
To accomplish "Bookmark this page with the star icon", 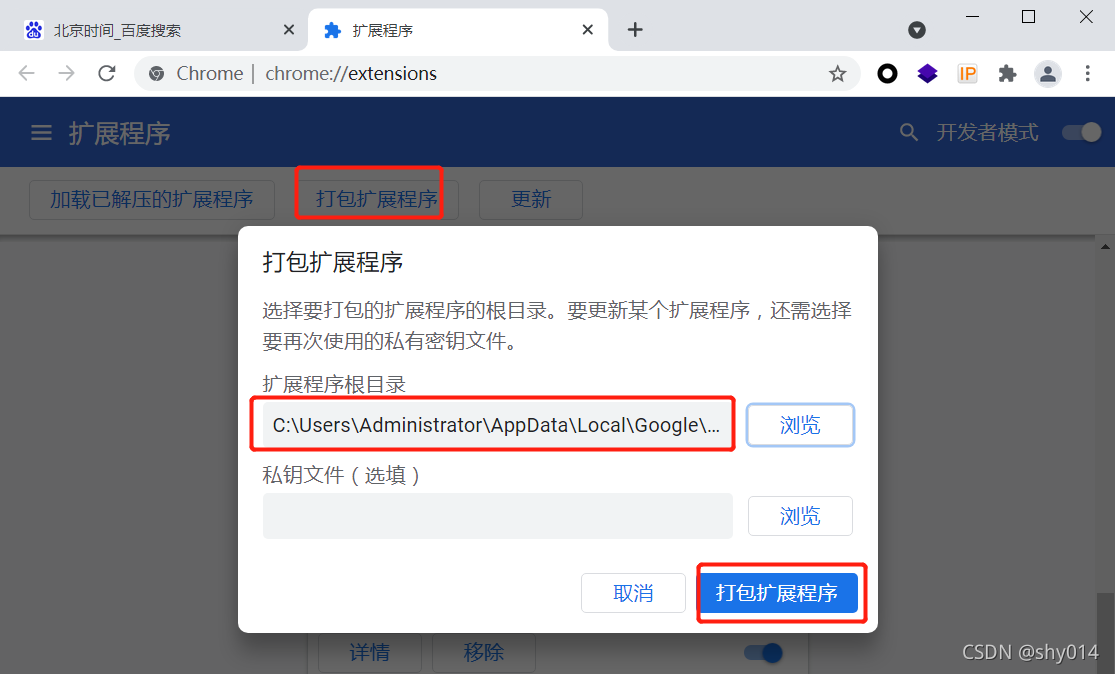I will [837, 73].
